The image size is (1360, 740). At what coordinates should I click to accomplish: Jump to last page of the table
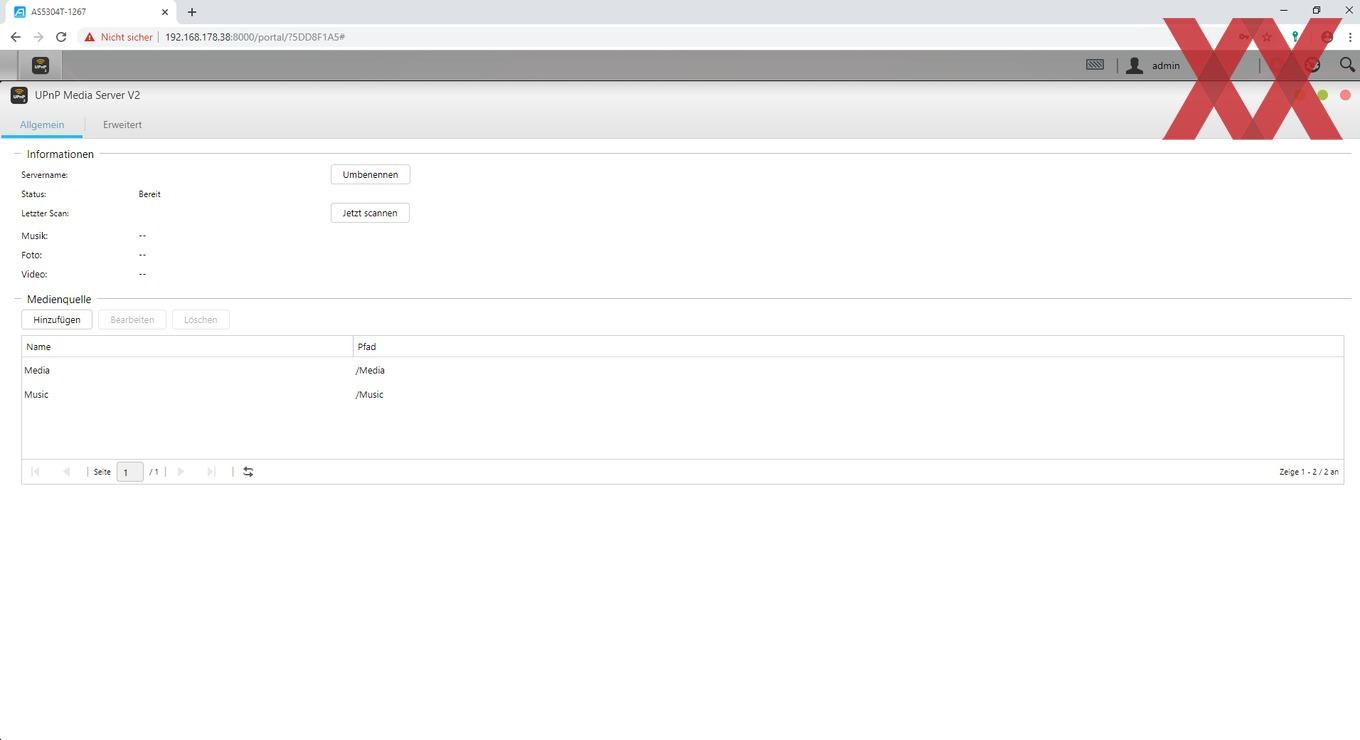tap(211, 472)
